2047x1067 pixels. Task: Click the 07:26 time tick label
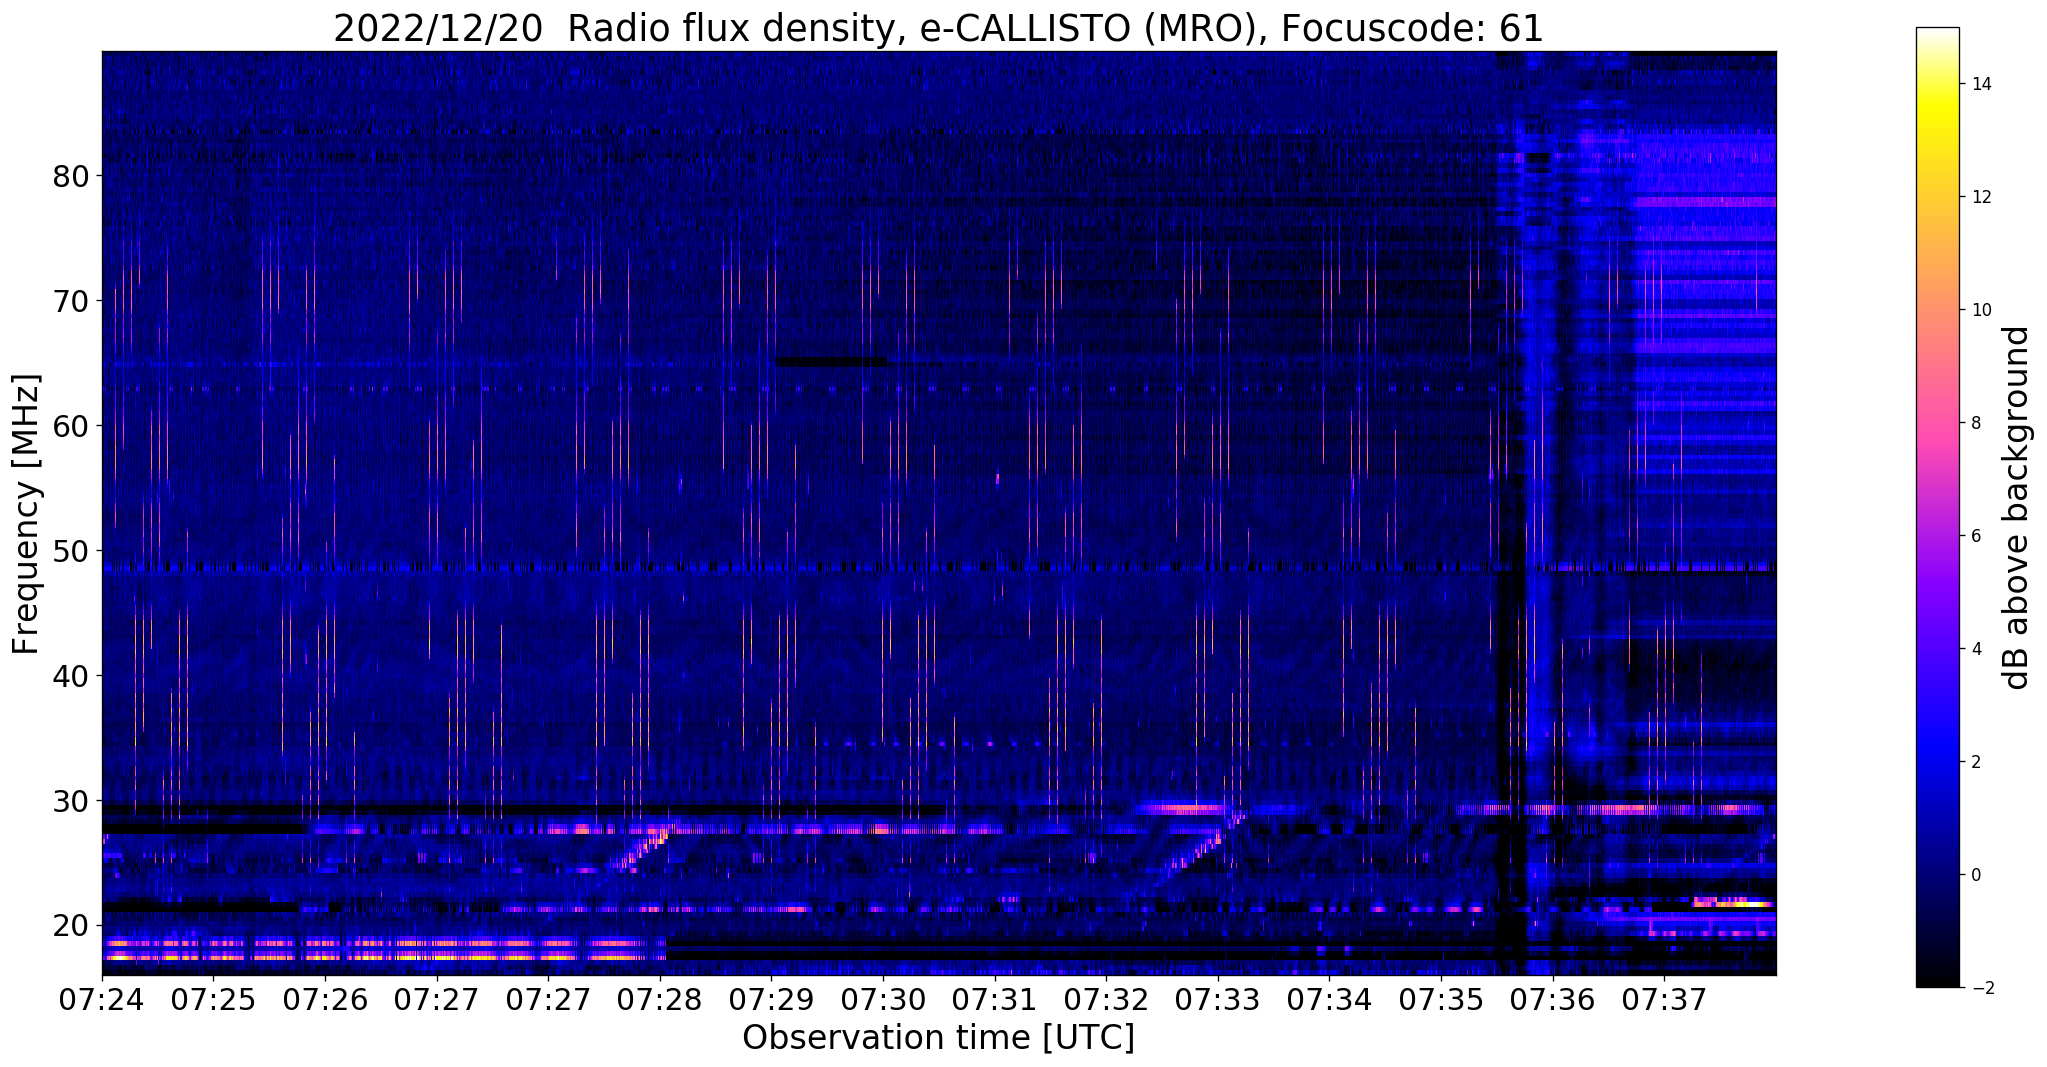click(325, 999)
